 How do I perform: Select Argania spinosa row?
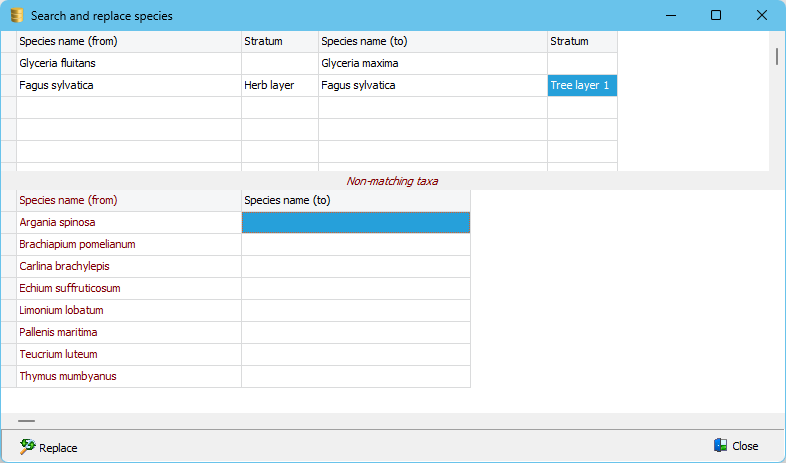[x=129, y=222]
